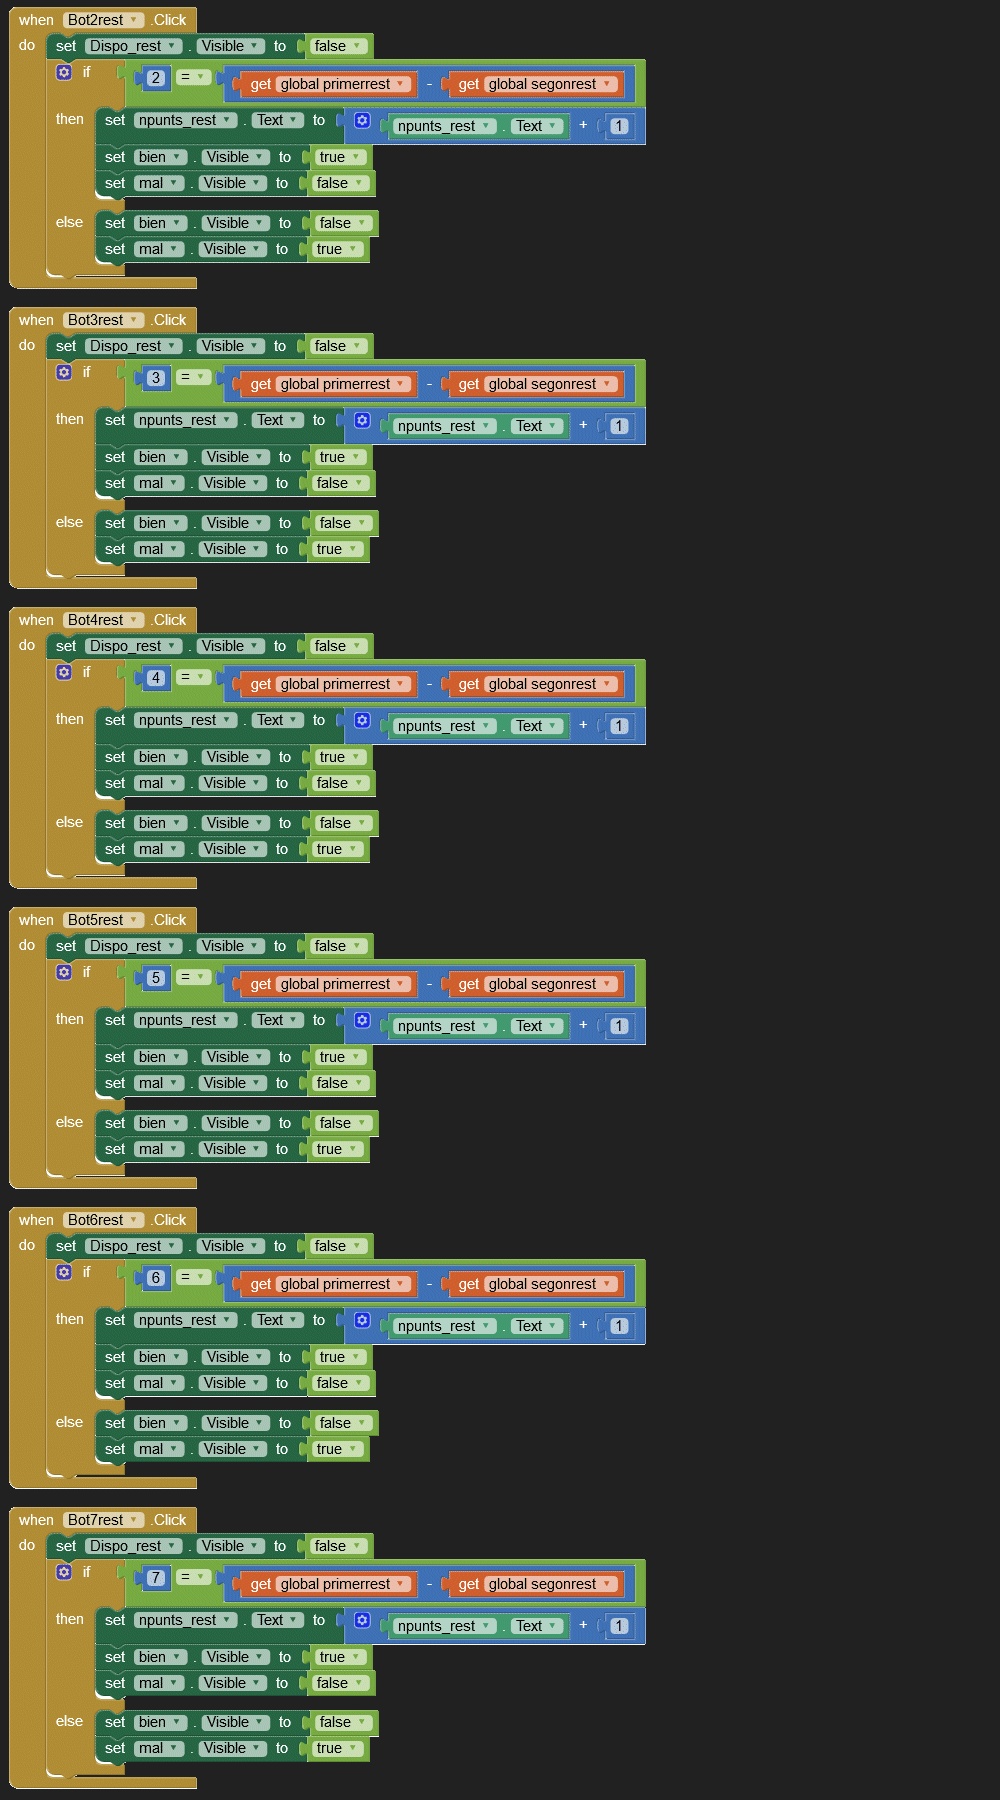Open the if-block mutator gear in Bot3rest handler
Viewport: 1000px width, 1800px height.
(64, 372)
